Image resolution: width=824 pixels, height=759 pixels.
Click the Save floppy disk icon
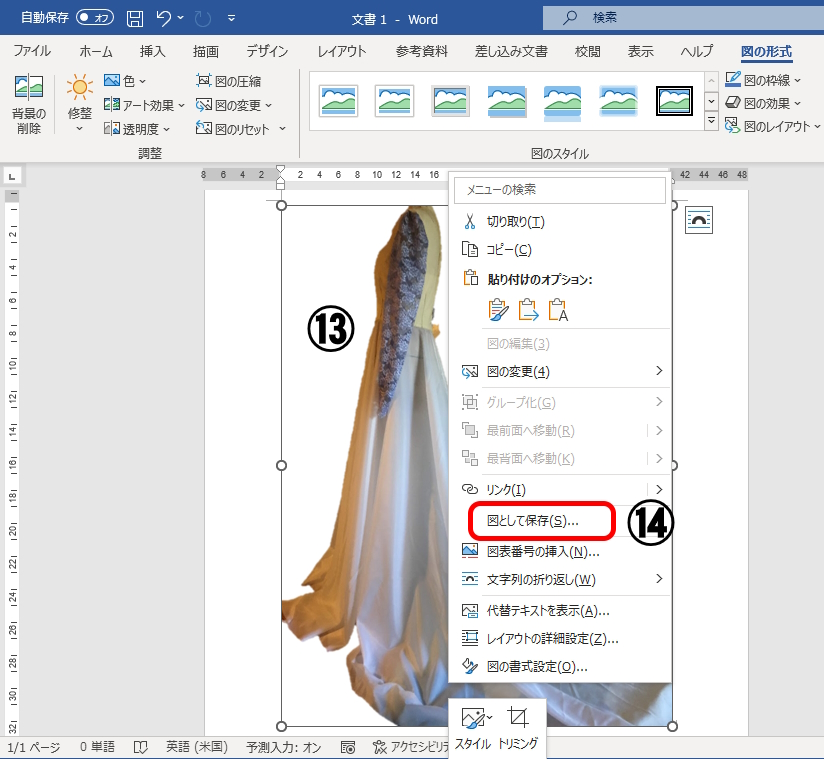(x=135, y=18)
